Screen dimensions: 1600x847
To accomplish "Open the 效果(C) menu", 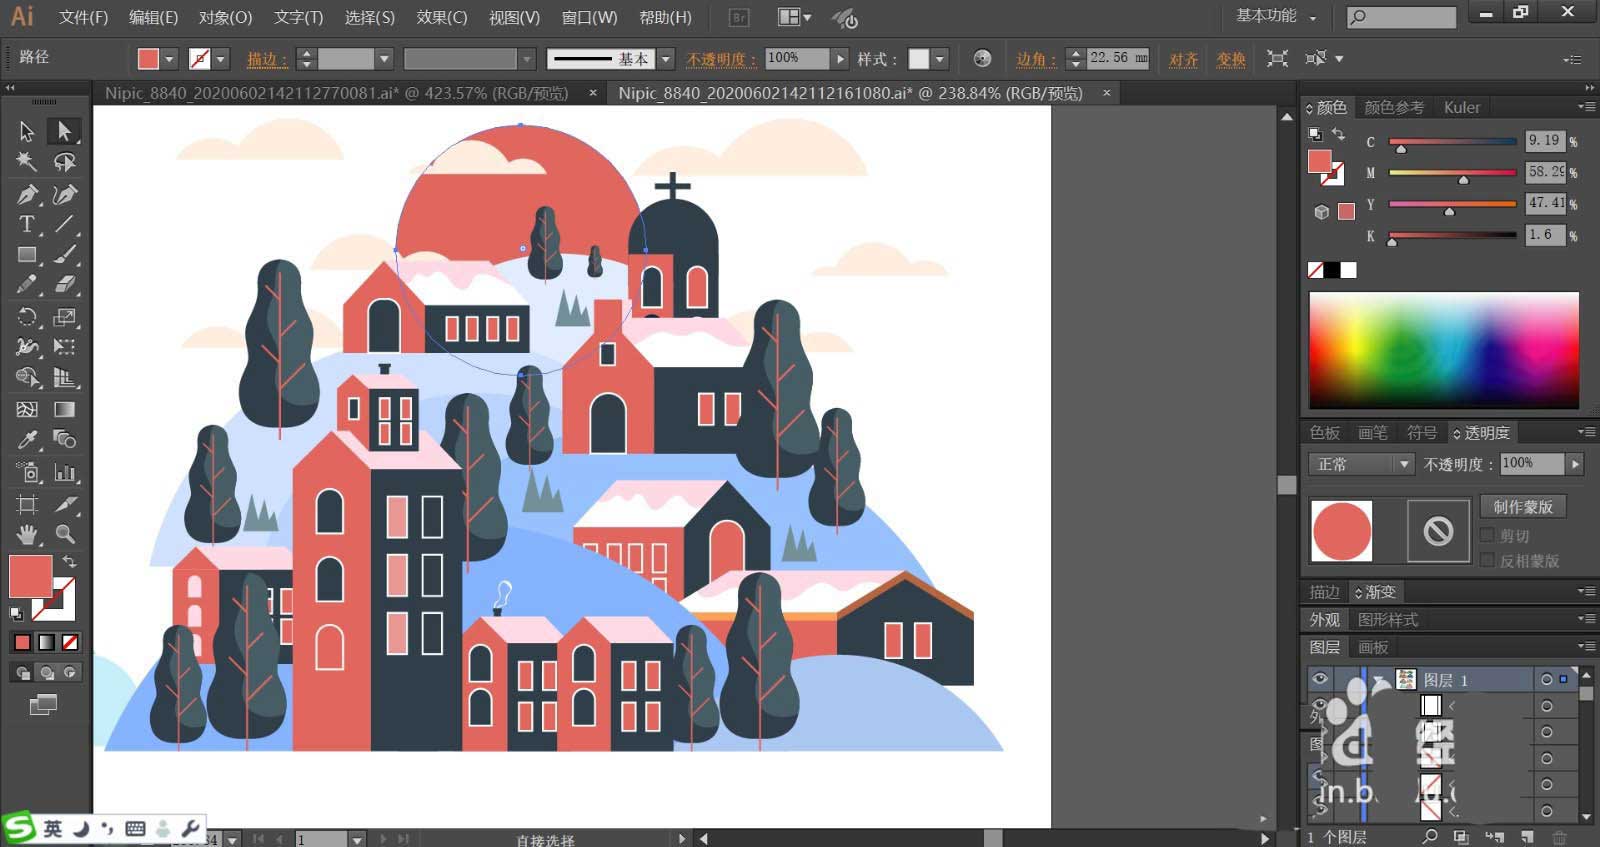I will point(441,17).
